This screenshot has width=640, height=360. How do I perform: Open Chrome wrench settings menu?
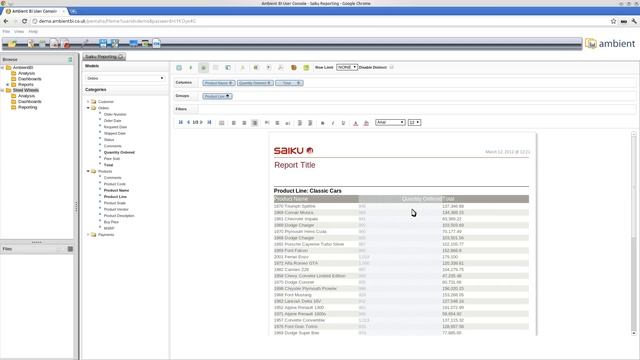coord(634,21)
